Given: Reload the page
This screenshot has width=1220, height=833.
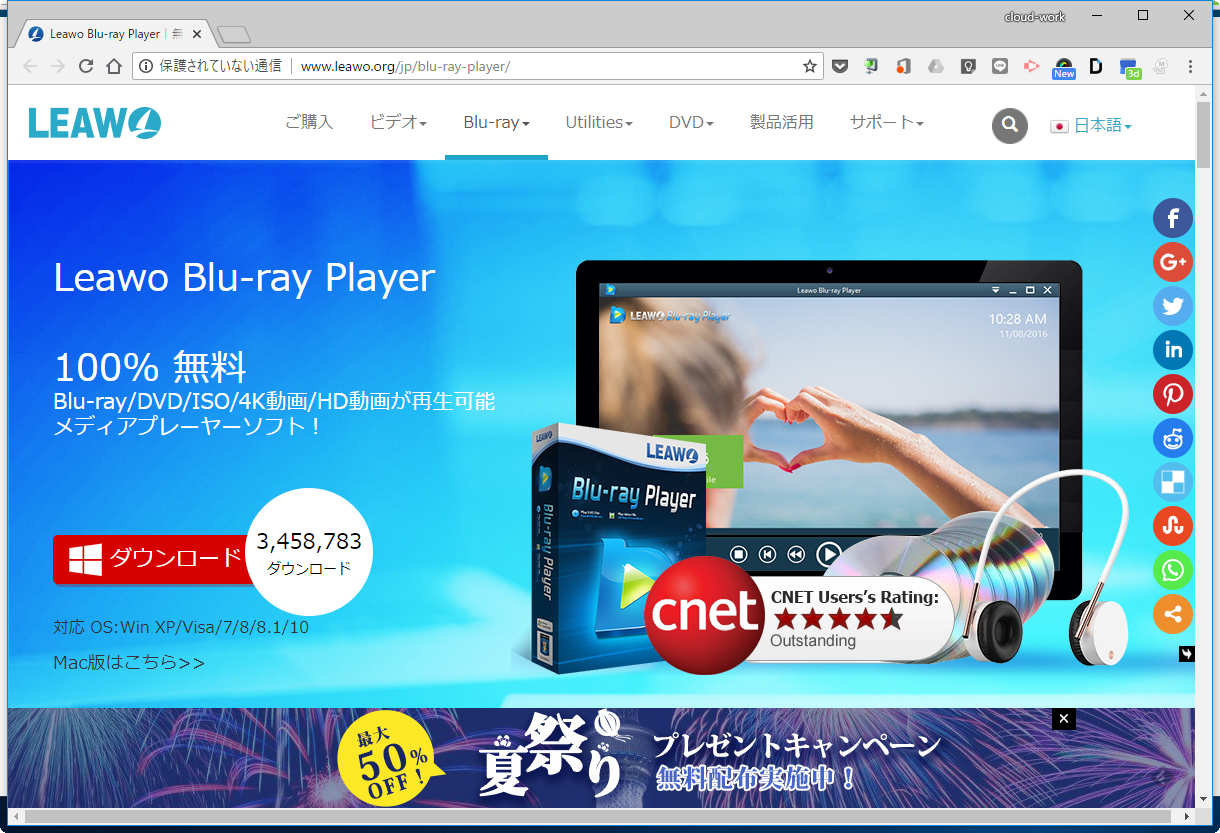Looking at the screenshot, I should point(86,66).
